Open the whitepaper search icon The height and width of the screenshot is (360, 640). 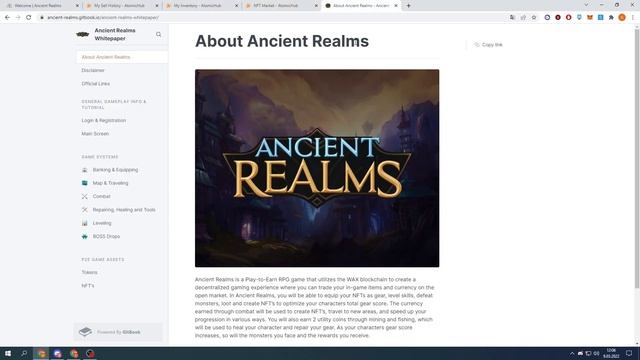coord(158,35)
